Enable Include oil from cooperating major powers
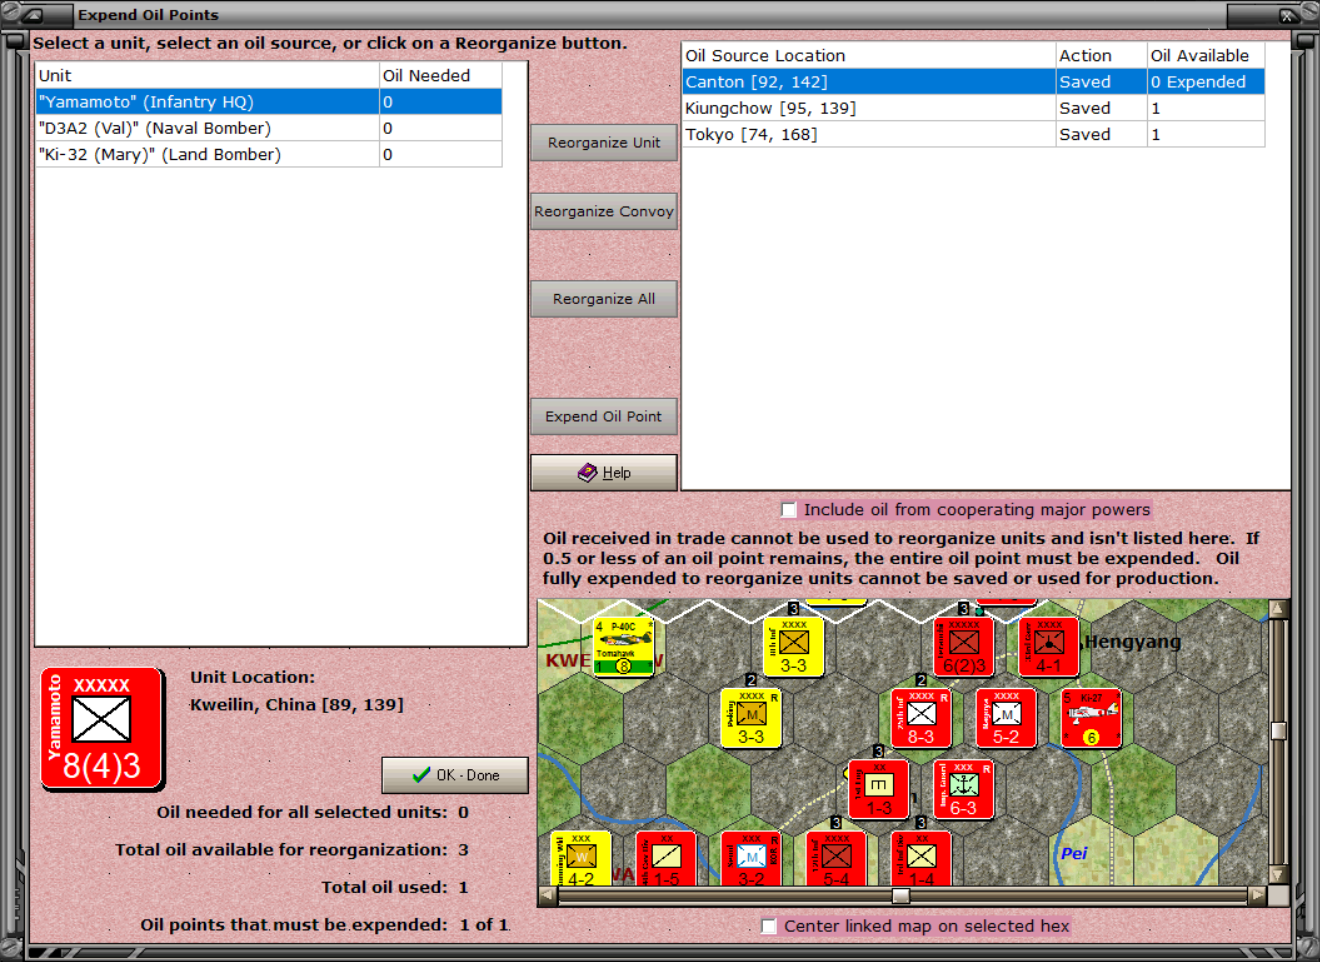This screenshot has height=962, width=1320. click(x=788, y=510)
